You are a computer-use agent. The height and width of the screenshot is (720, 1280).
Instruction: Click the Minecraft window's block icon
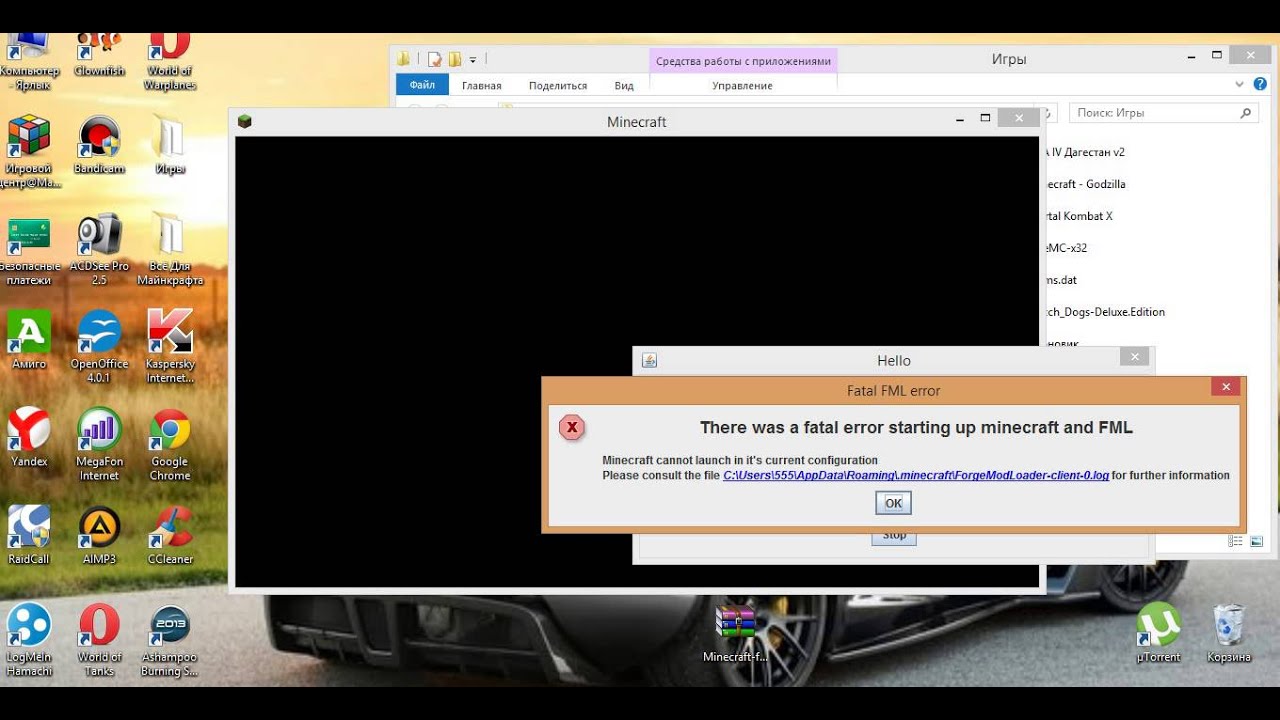pos(244,121)
